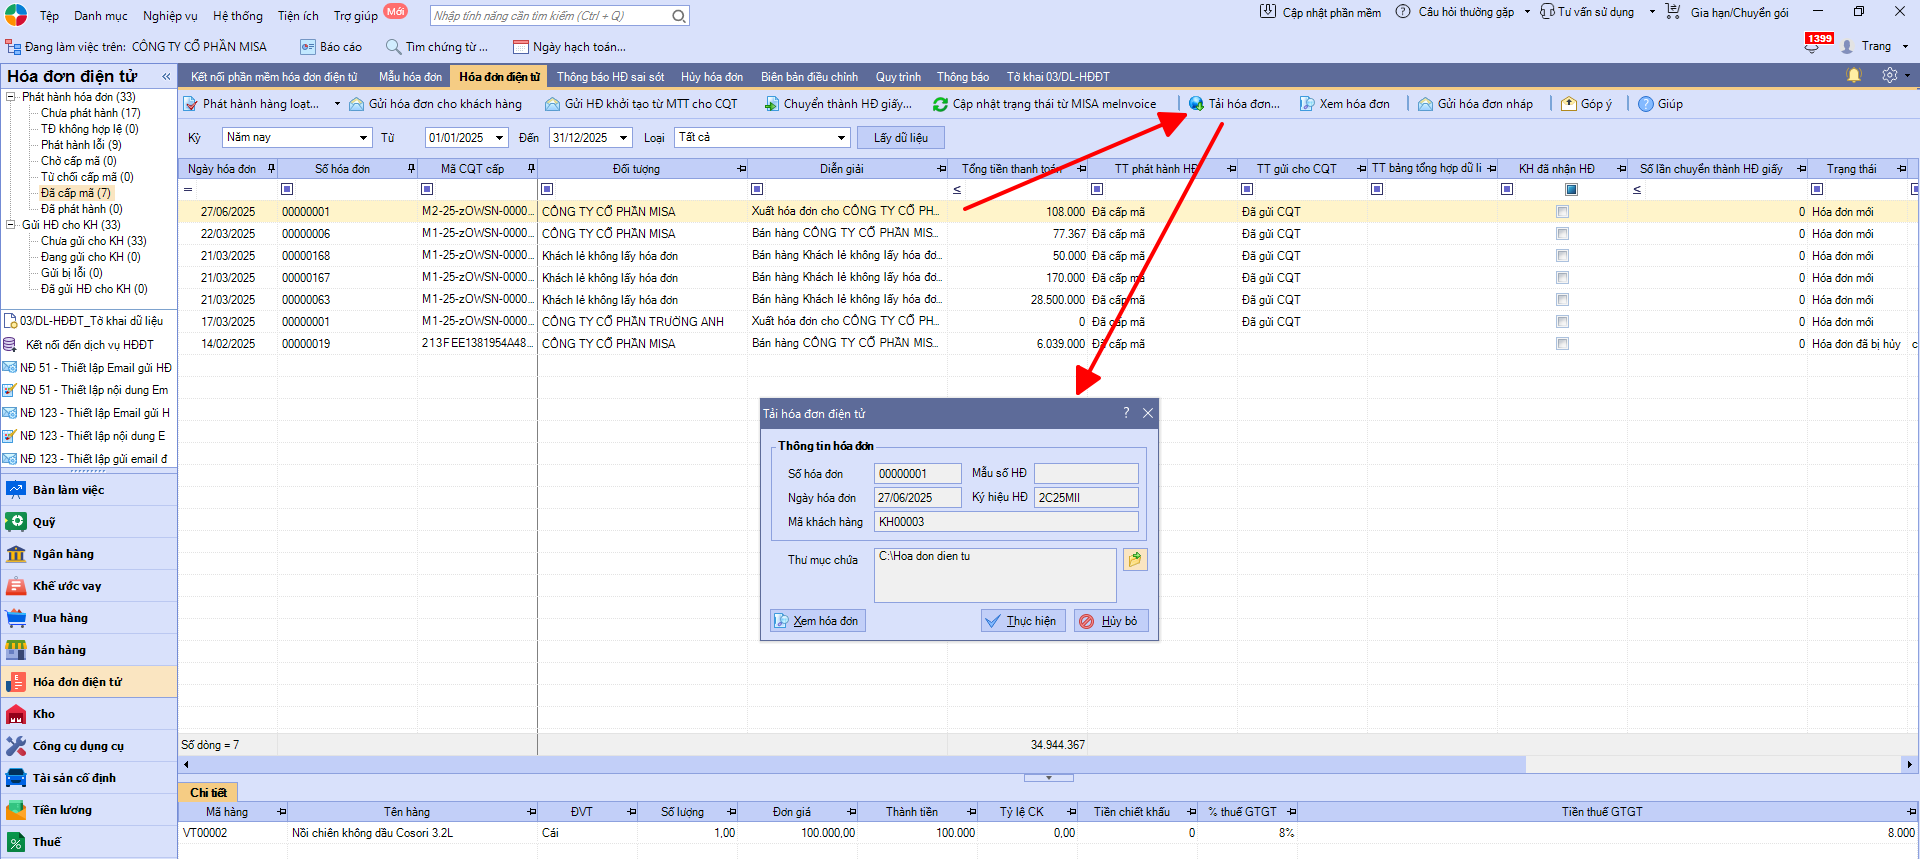Image resolution: width=1920 pixels, height=859 pixels.
Task: Click the help question mark in dialog title
Action: pyautogui.click(x=1126, y=413)
